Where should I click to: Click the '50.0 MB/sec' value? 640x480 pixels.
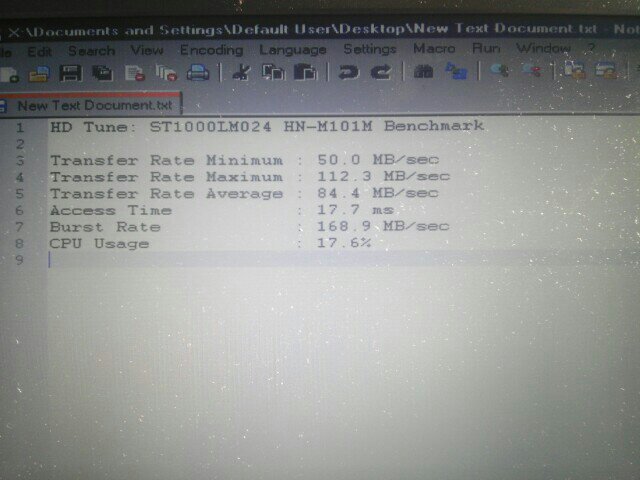[378, 159]
